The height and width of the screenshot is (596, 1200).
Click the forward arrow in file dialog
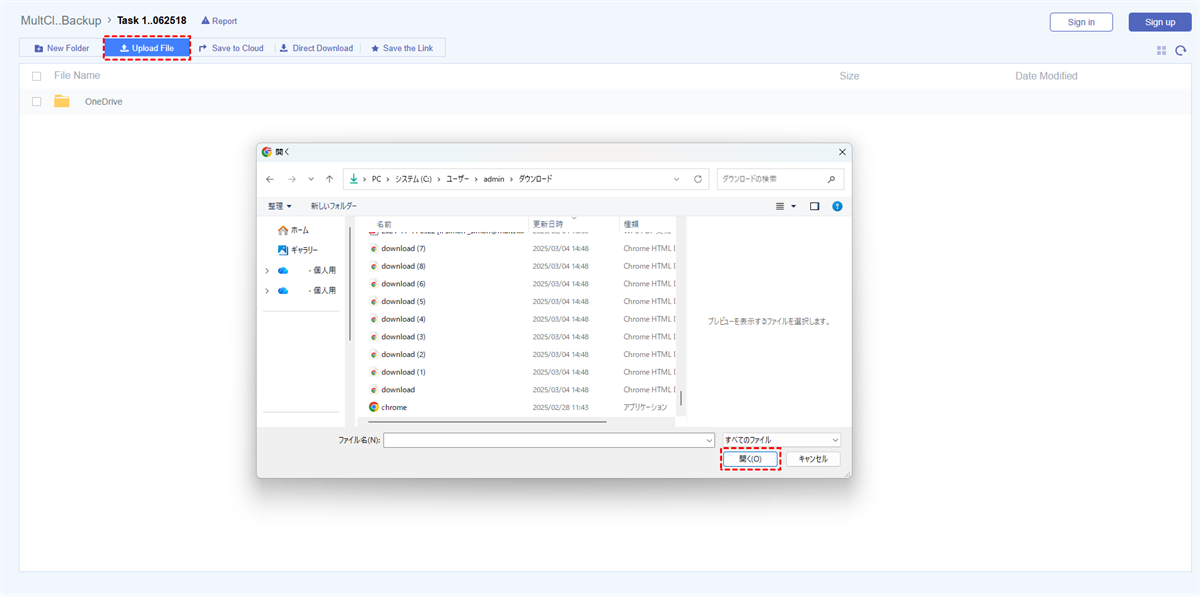click(291, 179)
